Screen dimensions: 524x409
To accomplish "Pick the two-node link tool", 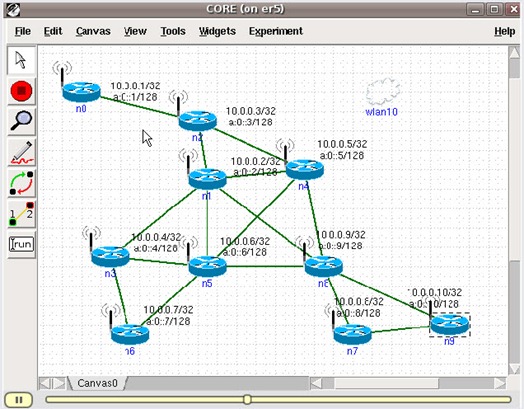I will (21, 214).
